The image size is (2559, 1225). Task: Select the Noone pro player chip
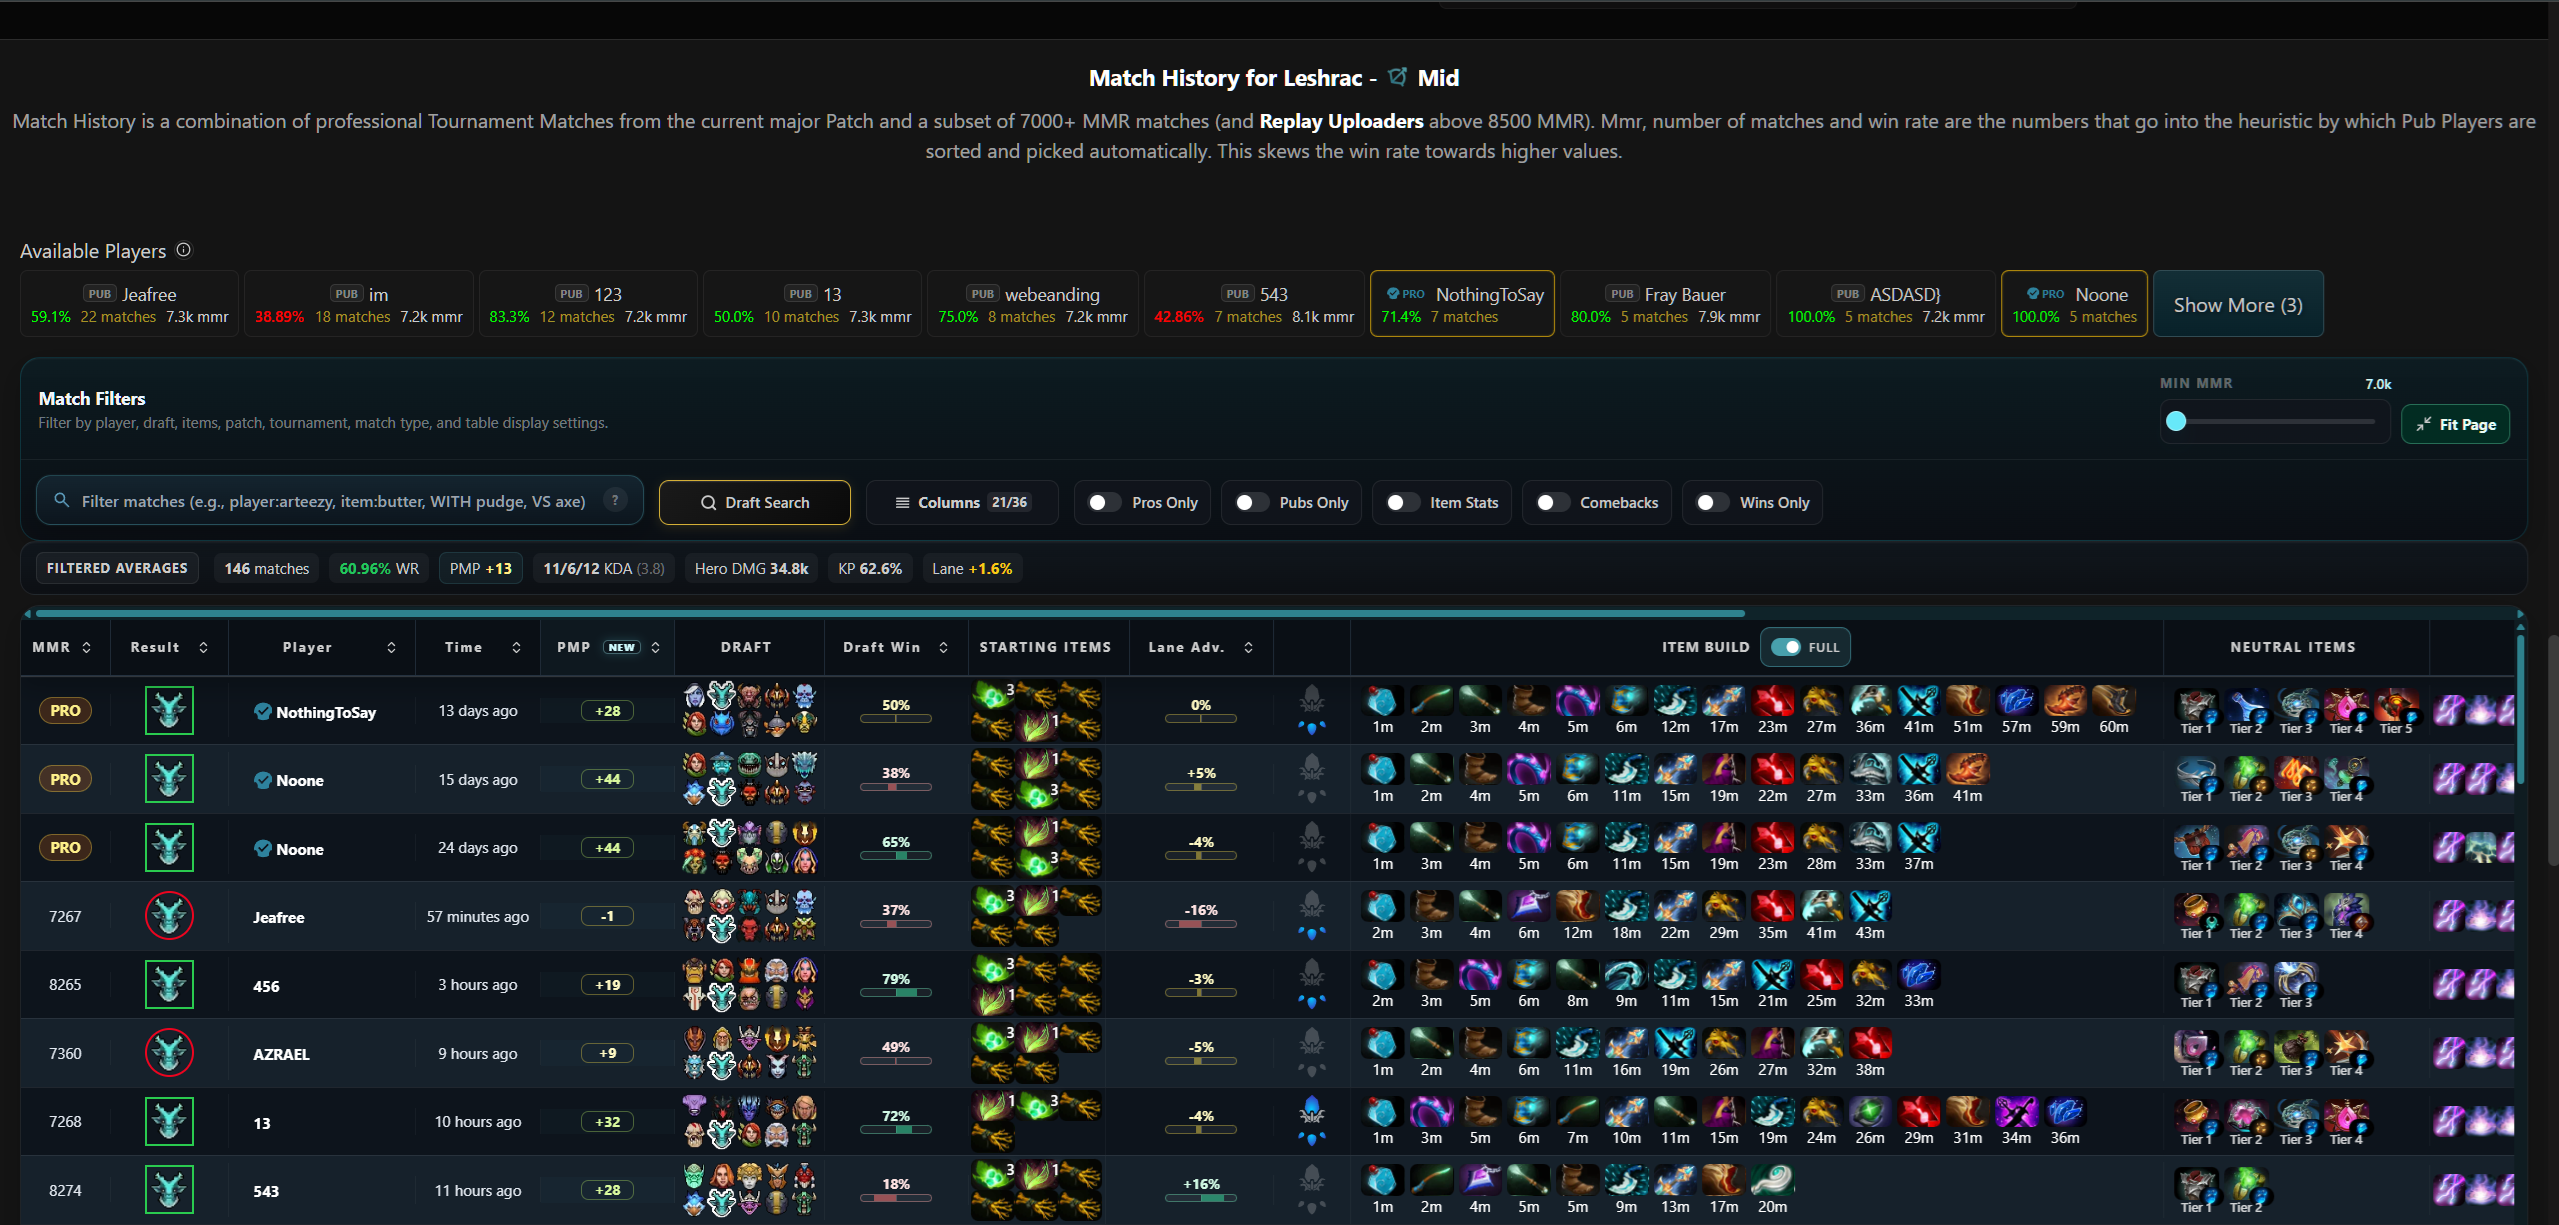coord(2074,304)
